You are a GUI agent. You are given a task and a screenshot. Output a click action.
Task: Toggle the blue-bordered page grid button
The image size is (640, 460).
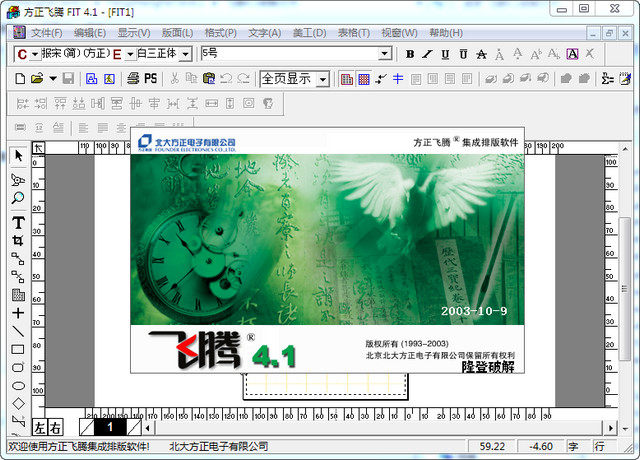[x=364, y=79]
